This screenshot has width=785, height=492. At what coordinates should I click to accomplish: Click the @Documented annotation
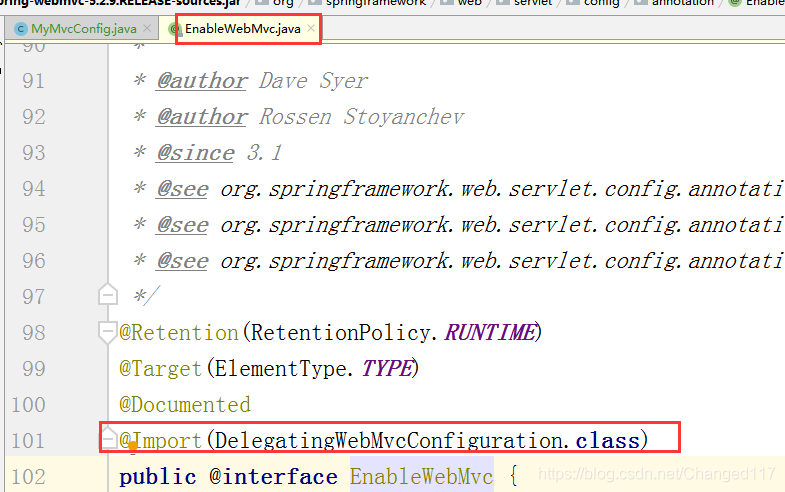pyautogui.click(x=185, y=405)
